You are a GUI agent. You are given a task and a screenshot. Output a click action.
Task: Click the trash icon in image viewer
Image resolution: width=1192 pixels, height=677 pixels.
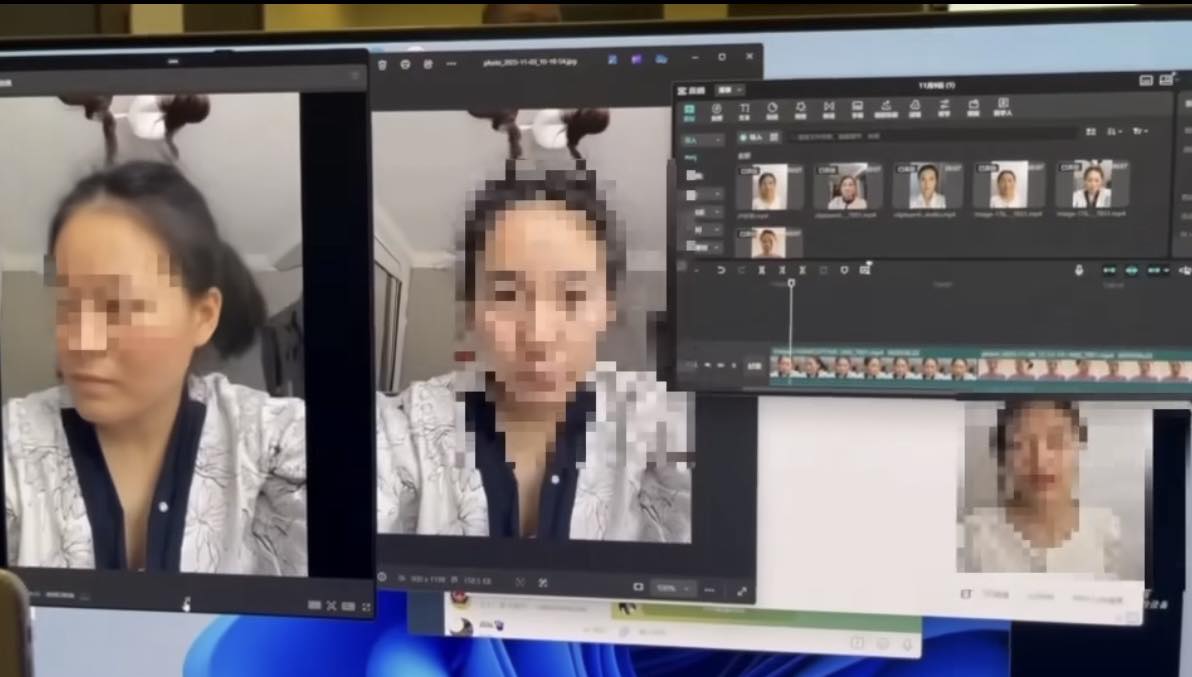(x=381, y=63)
